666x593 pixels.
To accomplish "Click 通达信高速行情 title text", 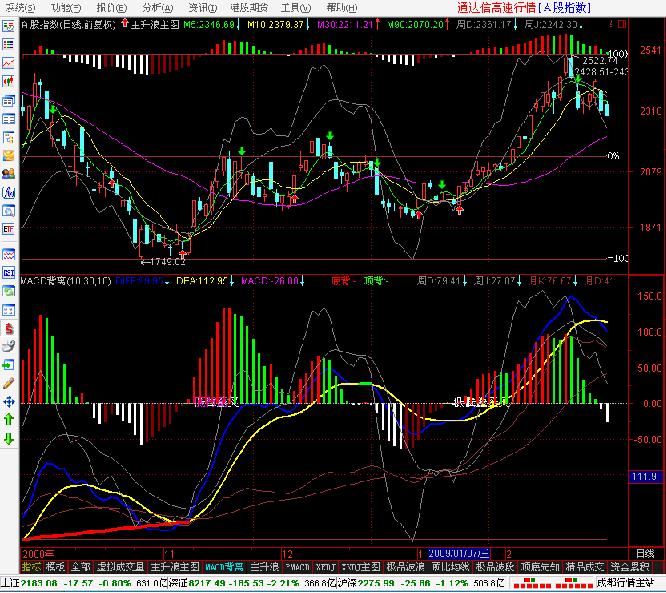I will 497,8.
